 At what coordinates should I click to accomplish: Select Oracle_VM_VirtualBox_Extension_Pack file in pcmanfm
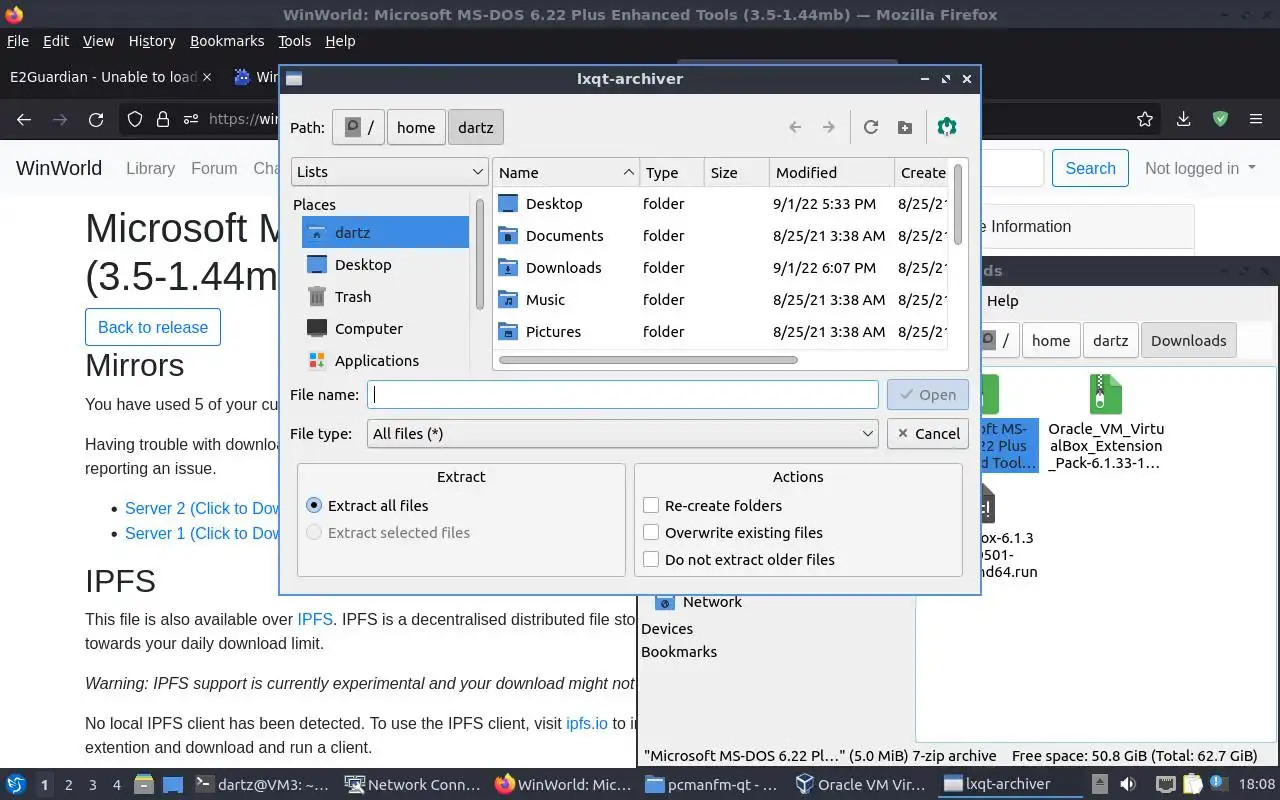point(1105,421)
